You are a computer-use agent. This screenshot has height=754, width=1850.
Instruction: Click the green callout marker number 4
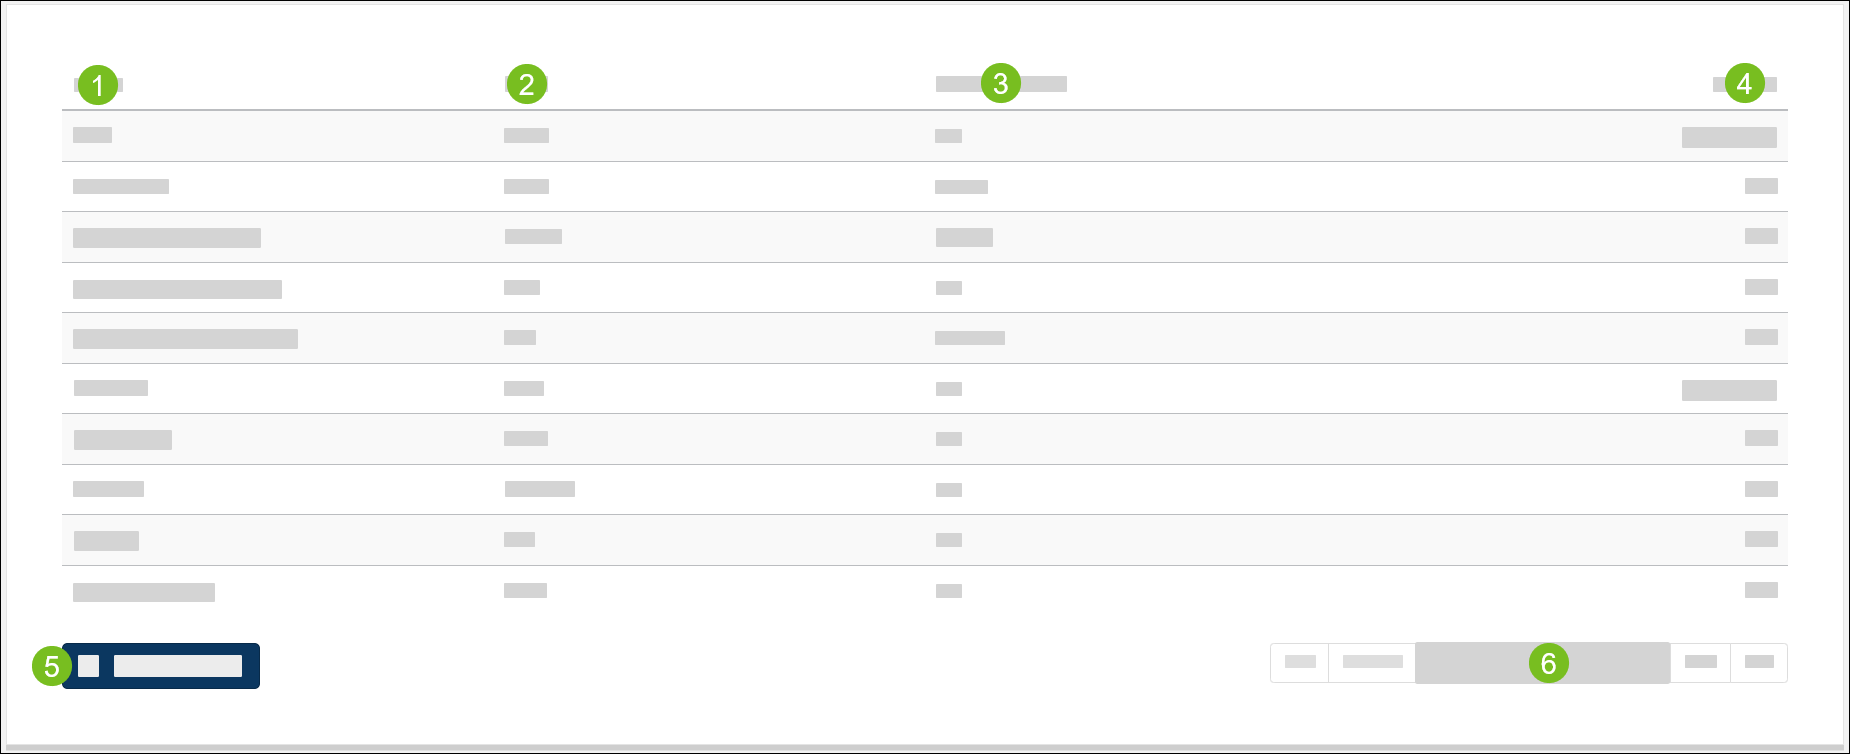click(1744, 84)
